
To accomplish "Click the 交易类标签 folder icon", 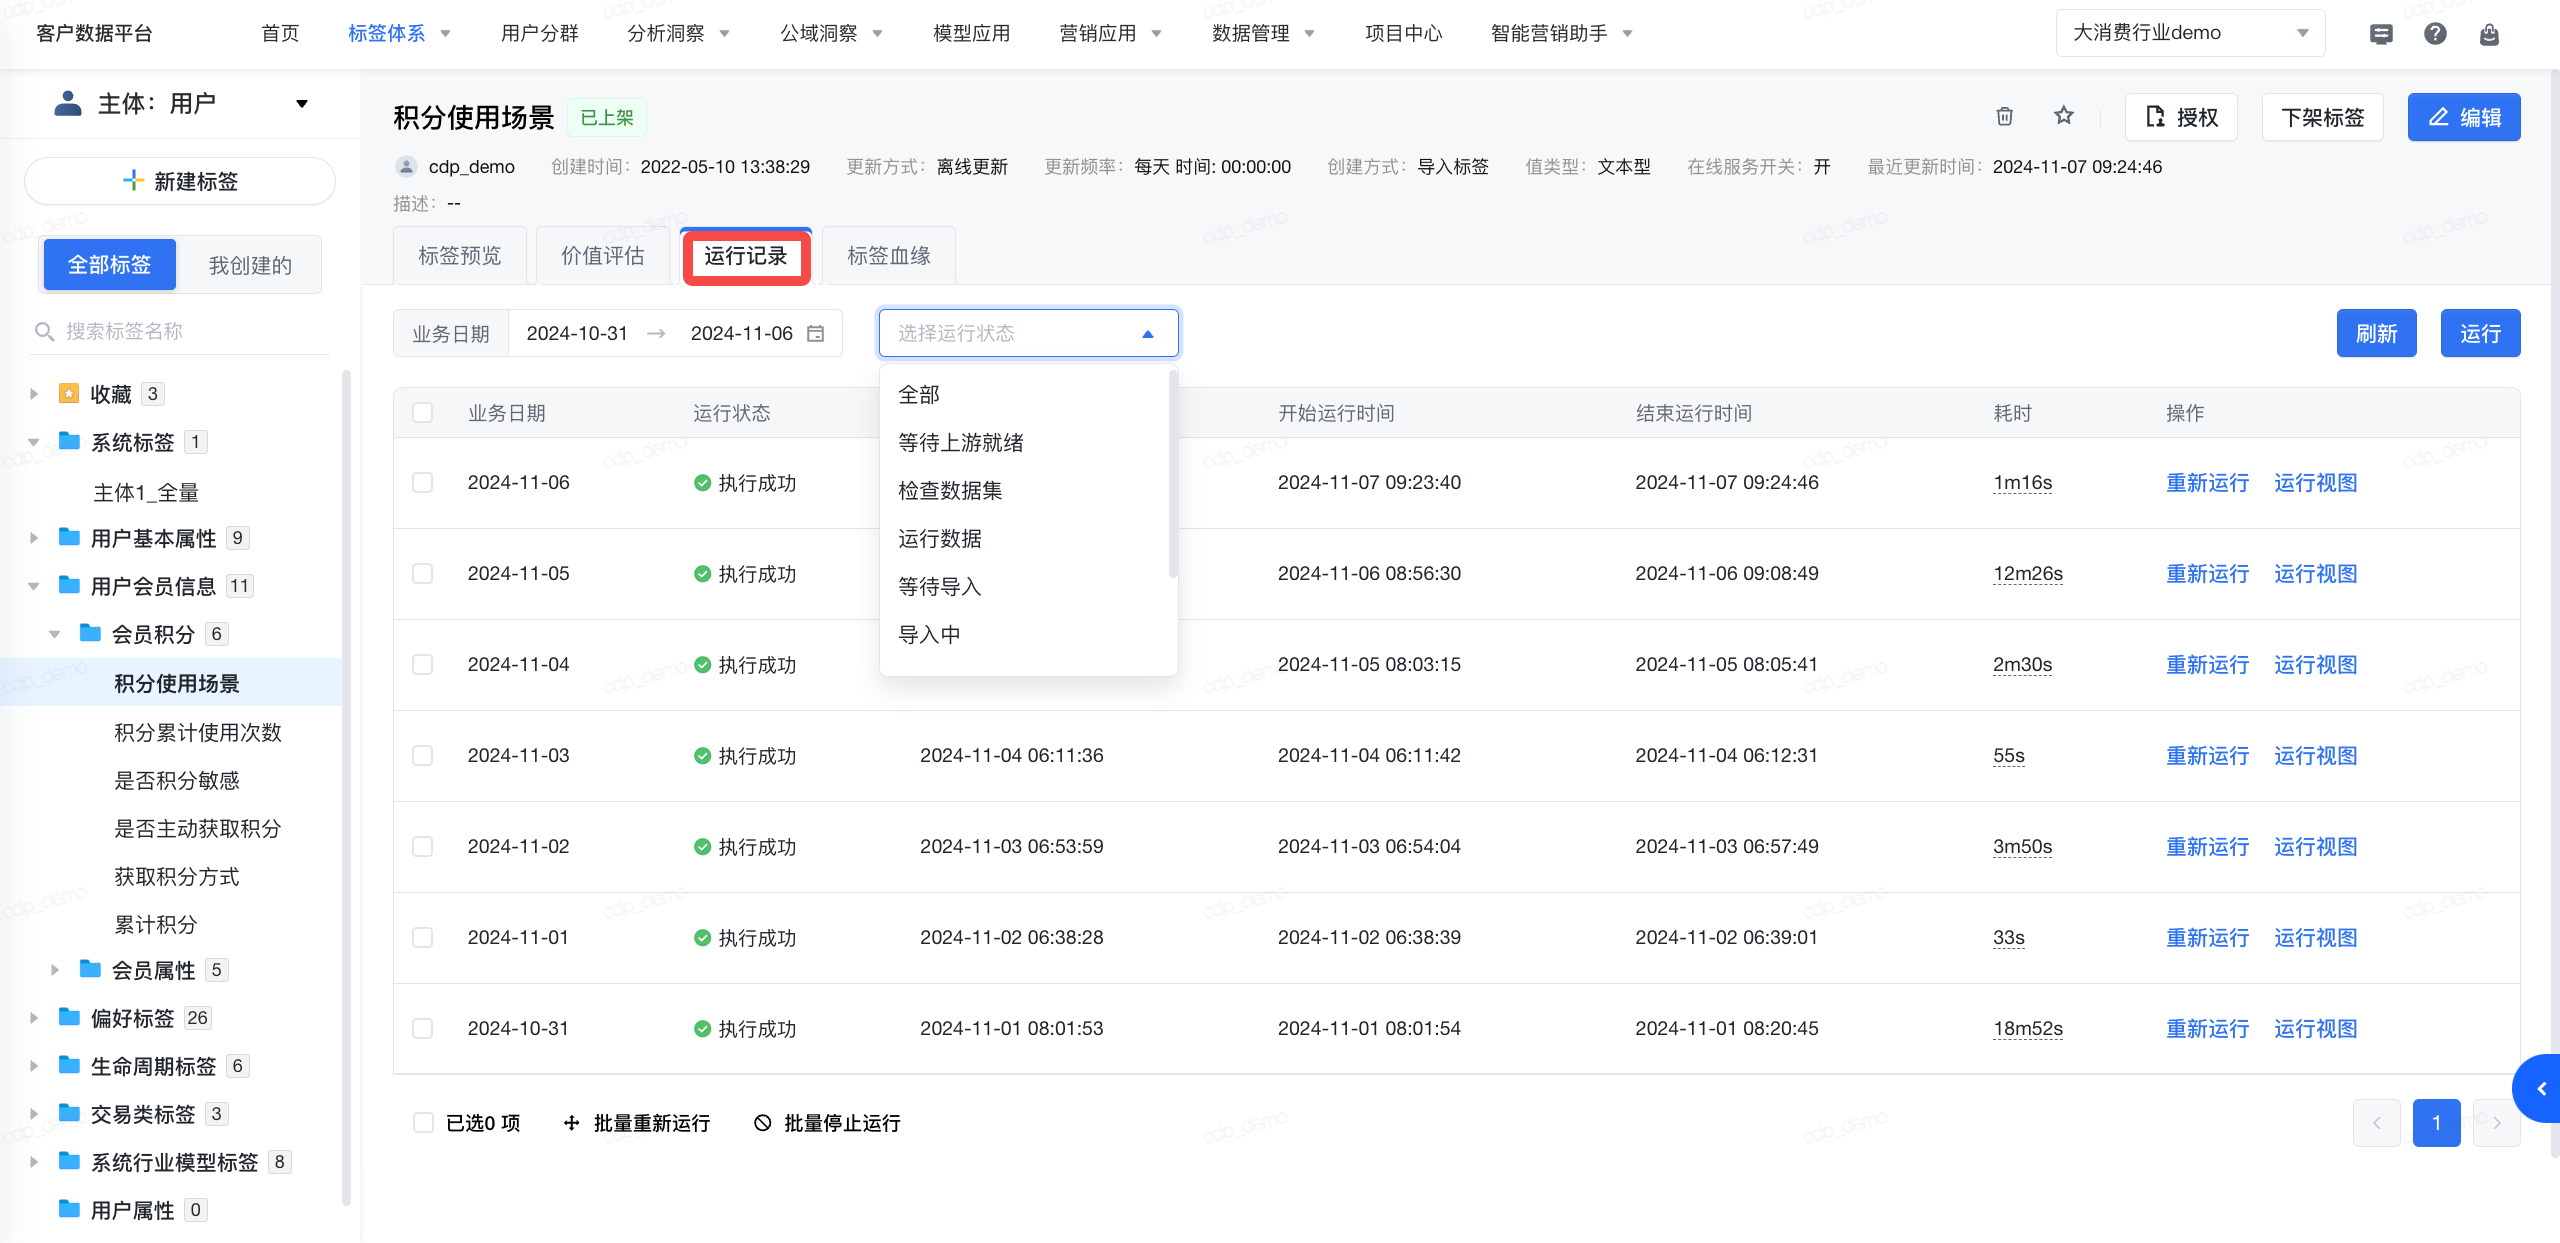I will click(x=69, y=1113).
